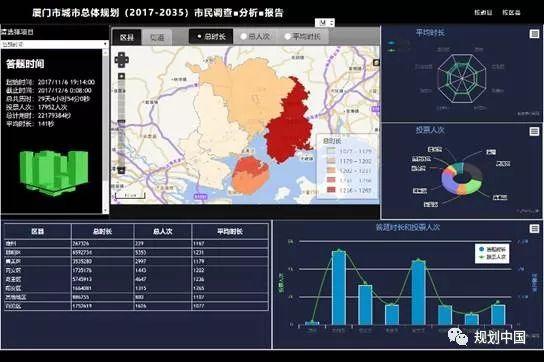Click the map zoom-out button below the zoom bar

pyautogui.click(x=121, y=170)
